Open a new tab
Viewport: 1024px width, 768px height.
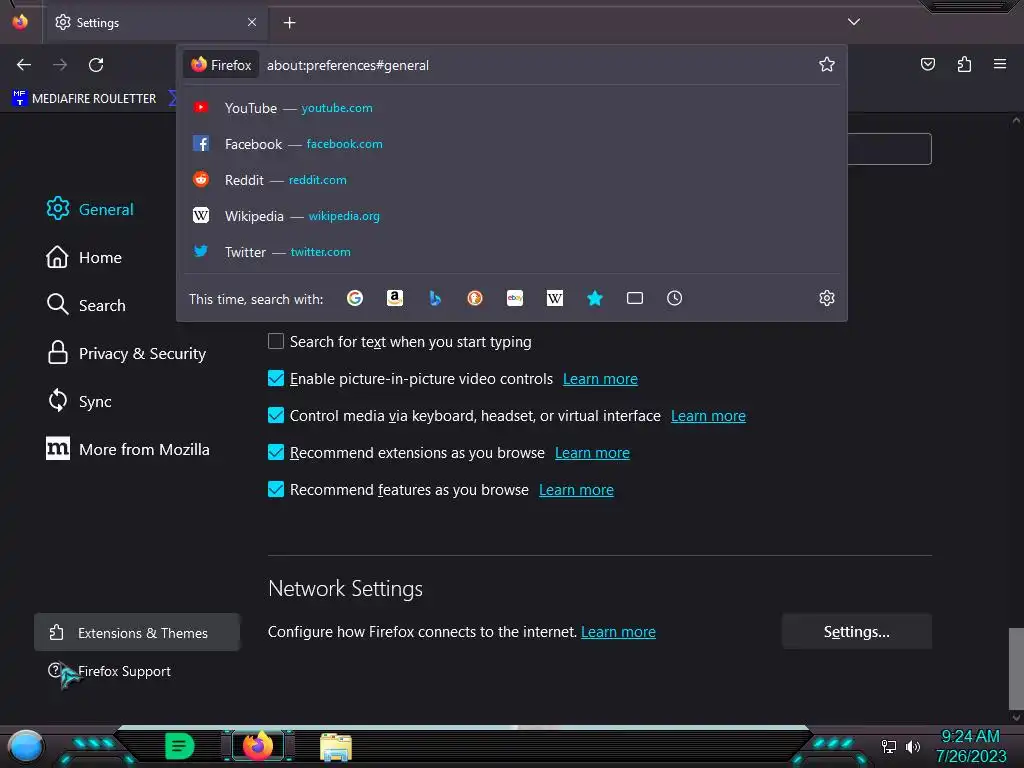(x=289, y=23)
